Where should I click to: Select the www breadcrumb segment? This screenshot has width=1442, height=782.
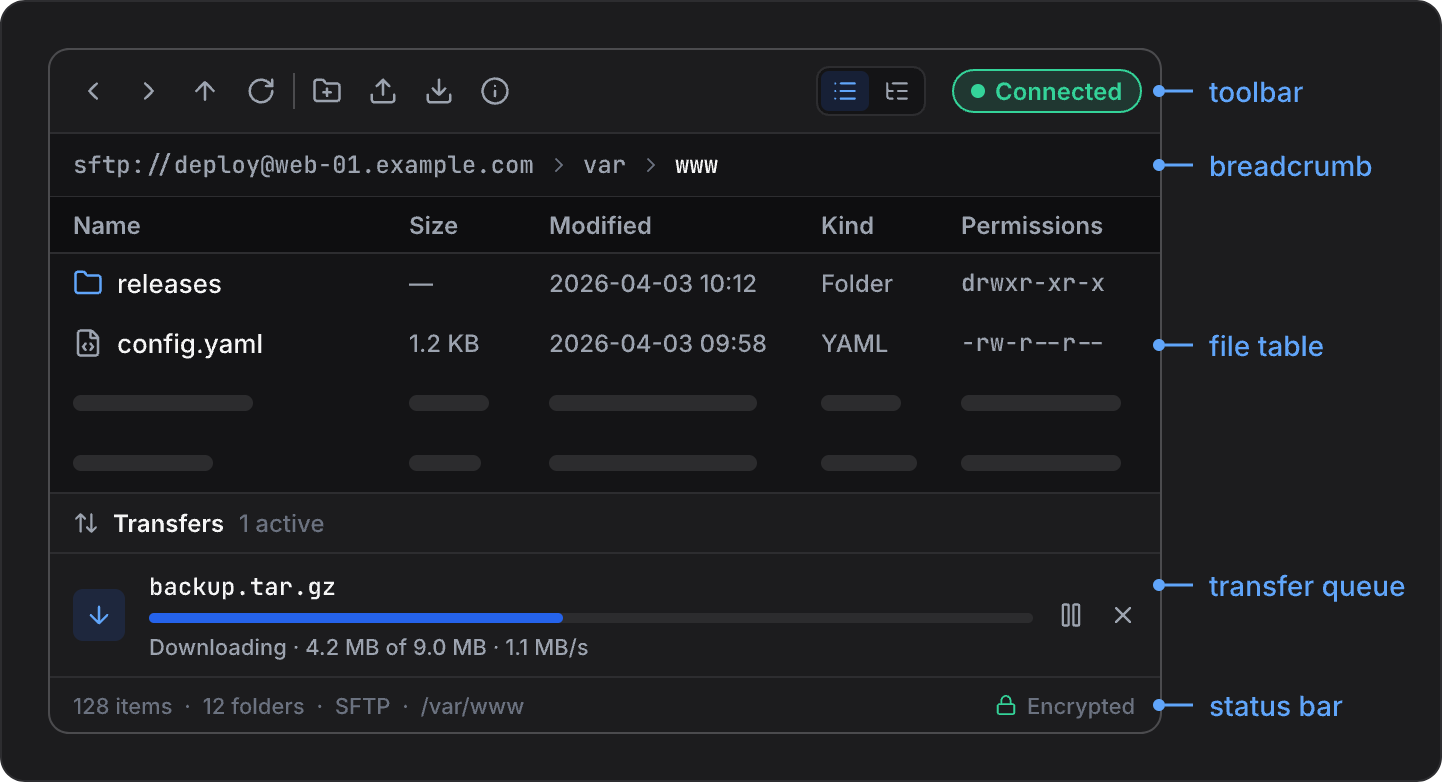697,165
